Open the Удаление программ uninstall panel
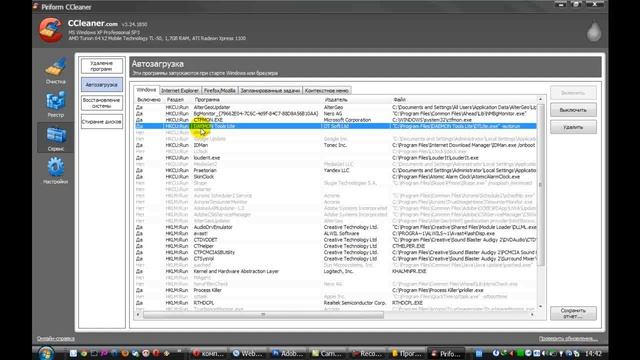 (x=102, y=66)
